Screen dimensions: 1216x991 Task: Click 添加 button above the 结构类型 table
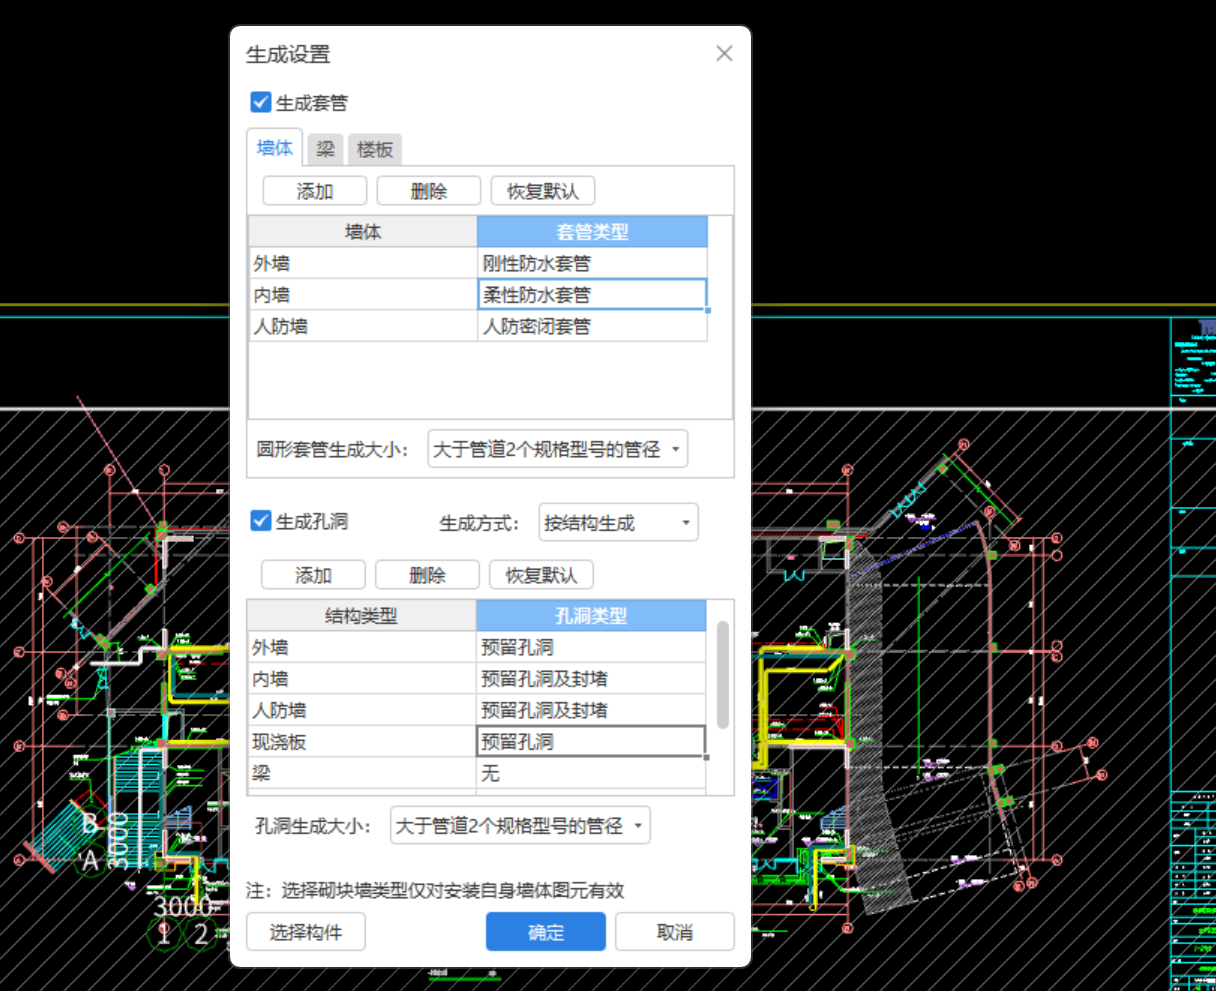coord(313,575)
